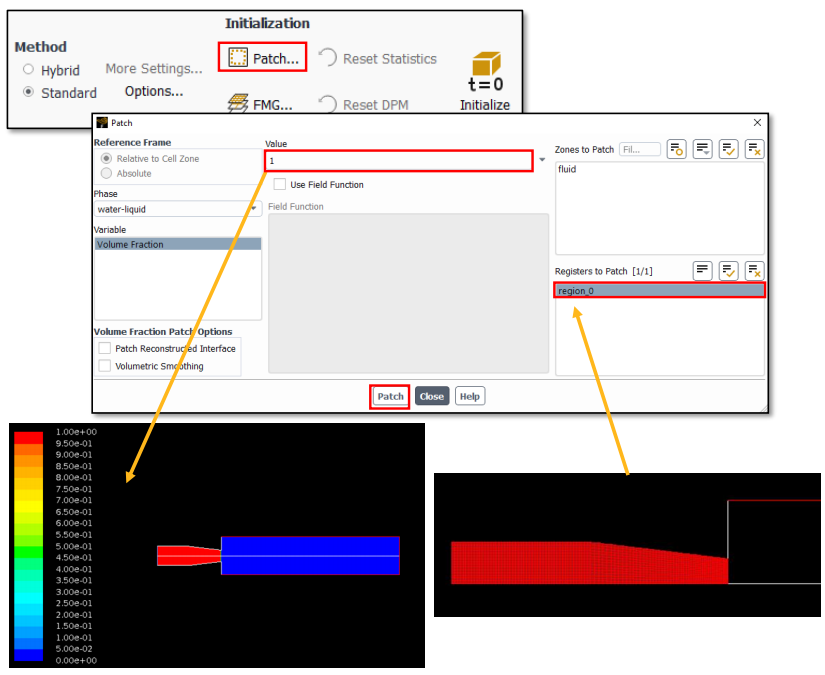This screenshot has width=825, height=675.
Task: Select all zones in Zones to Patch
Action: pyautogui.click(x=729, y=149)
